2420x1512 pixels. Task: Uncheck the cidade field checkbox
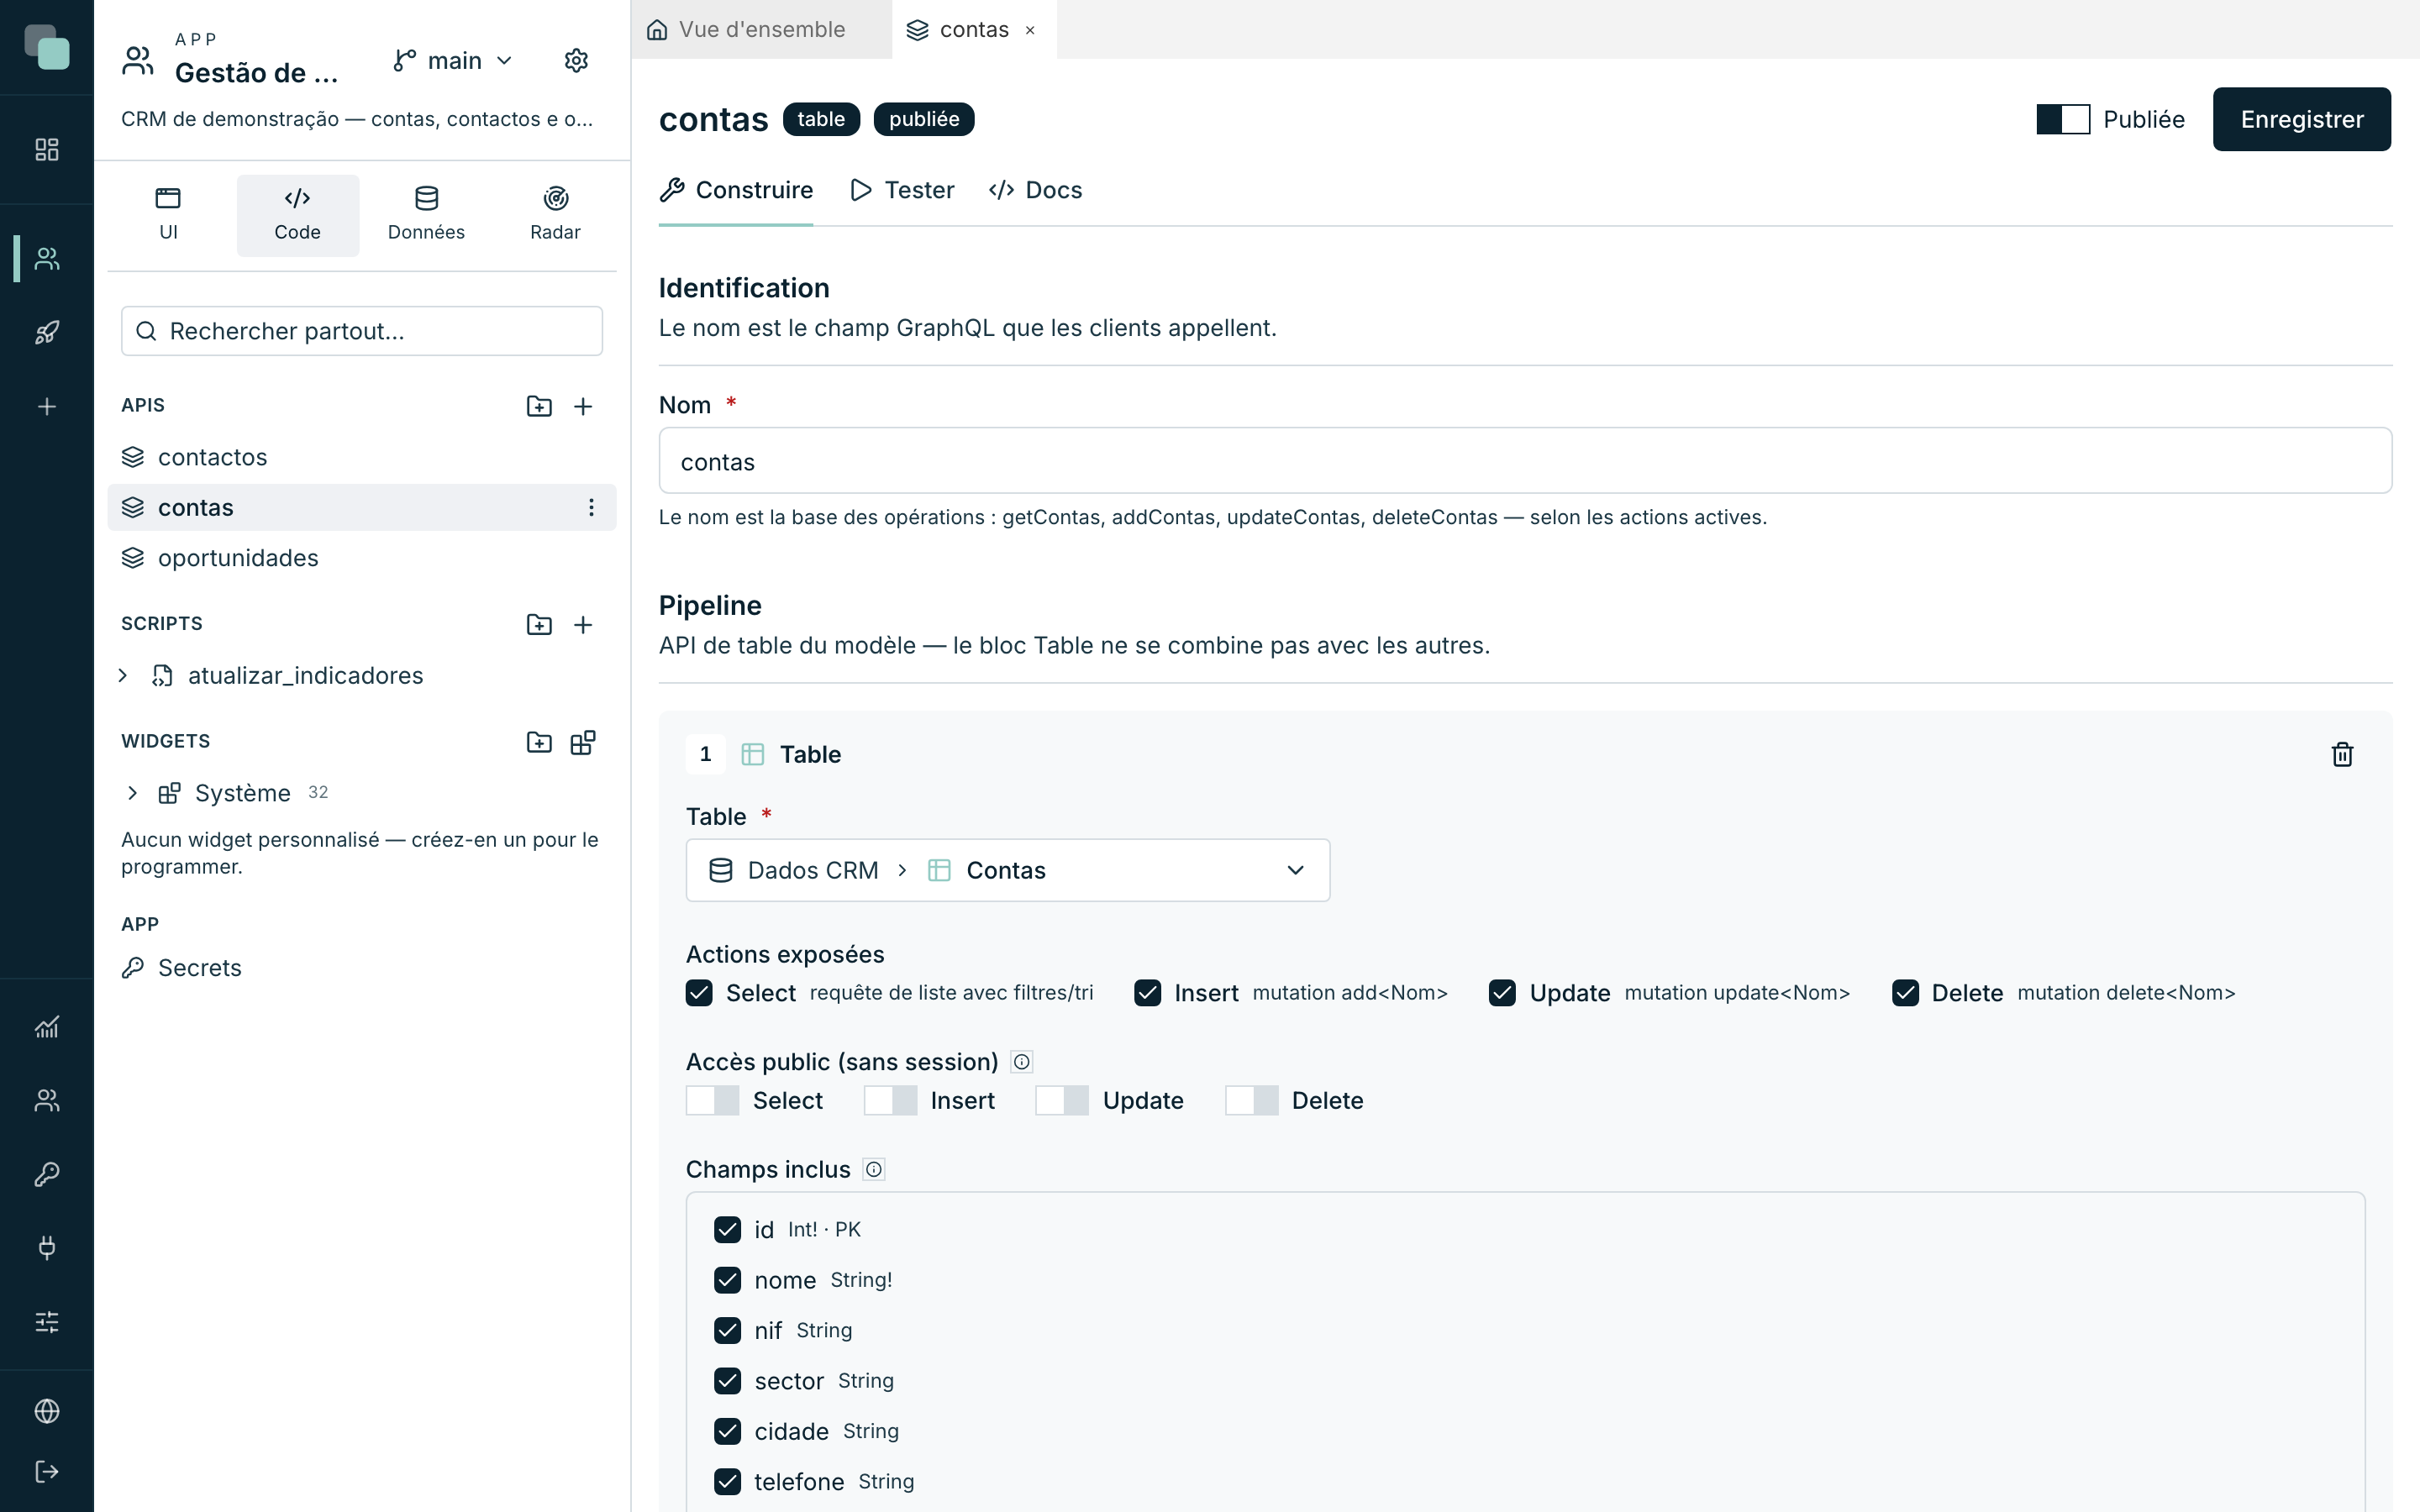(727, 1430)
